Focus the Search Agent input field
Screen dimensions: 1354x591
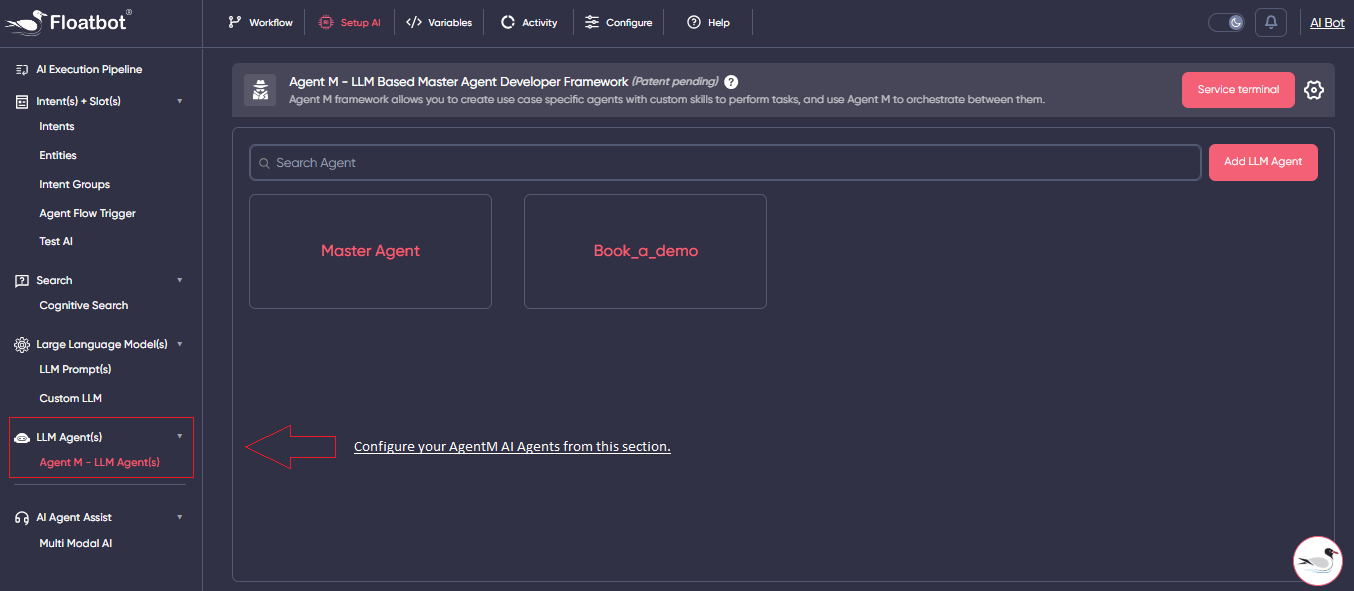pos(730,163)
